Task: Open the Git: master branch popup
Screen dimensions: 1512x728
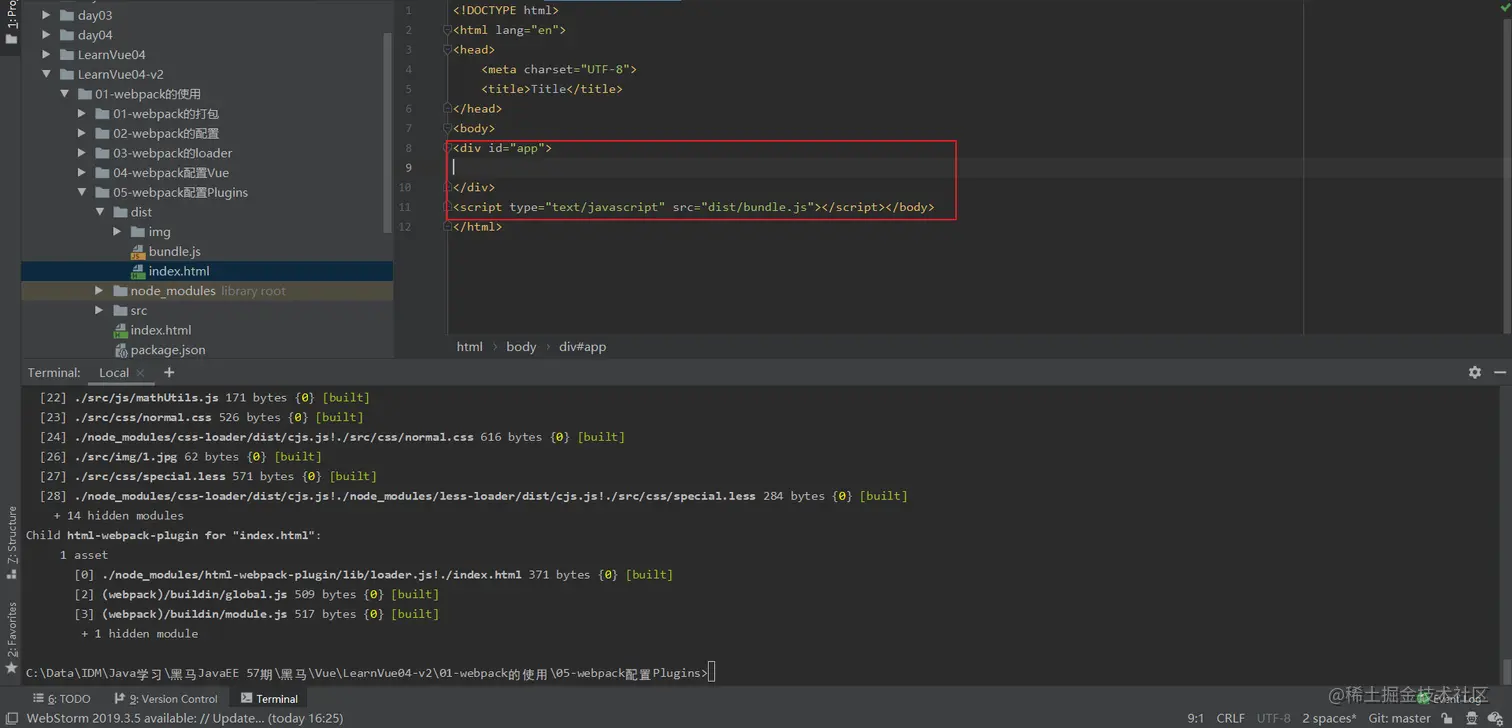Action: pyautogui.click(x=1399, y=718)
